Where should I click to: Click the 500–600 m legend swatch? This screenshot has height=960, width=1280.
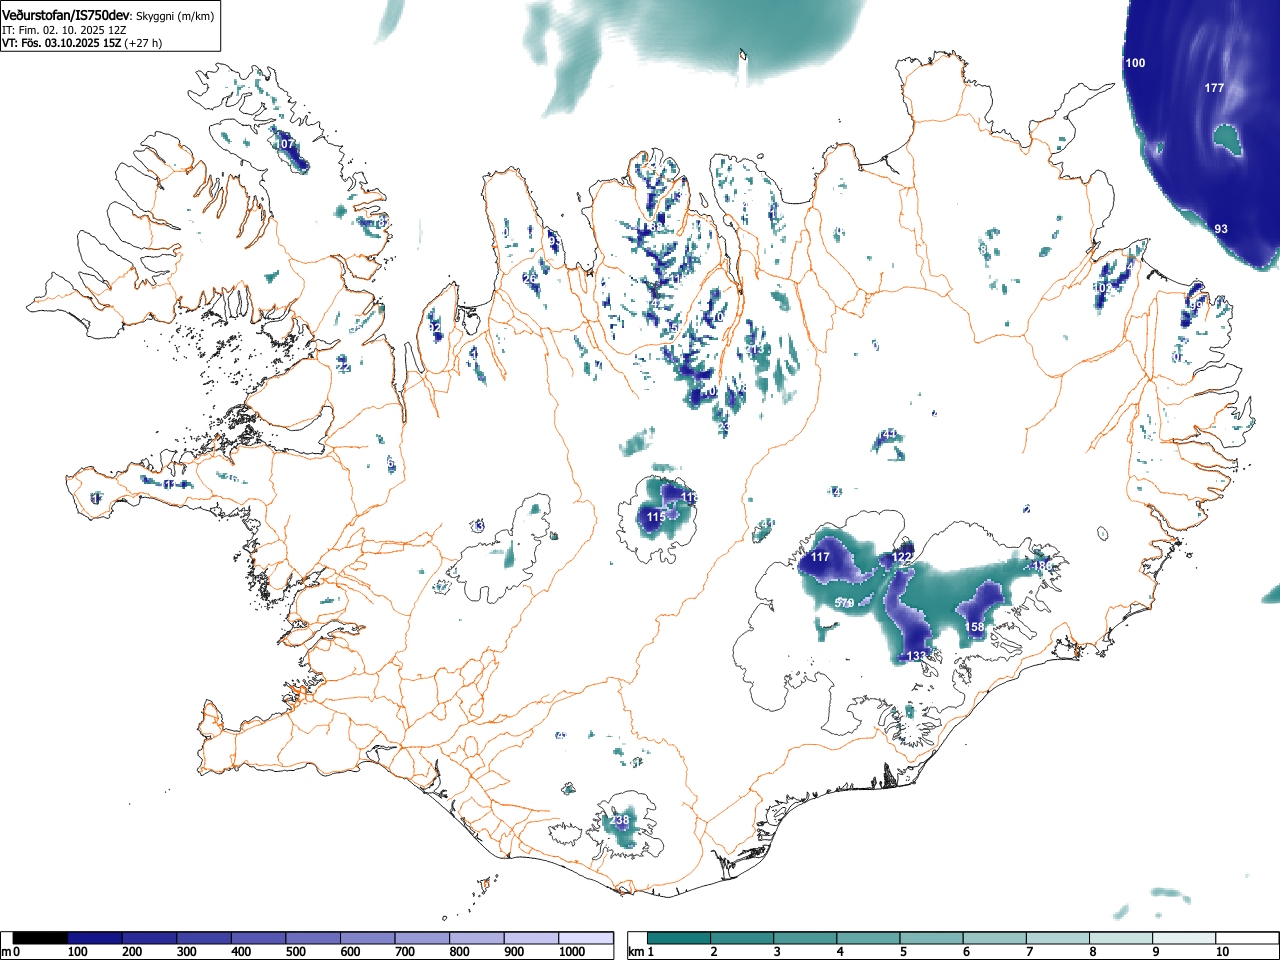tap(314, 938)
